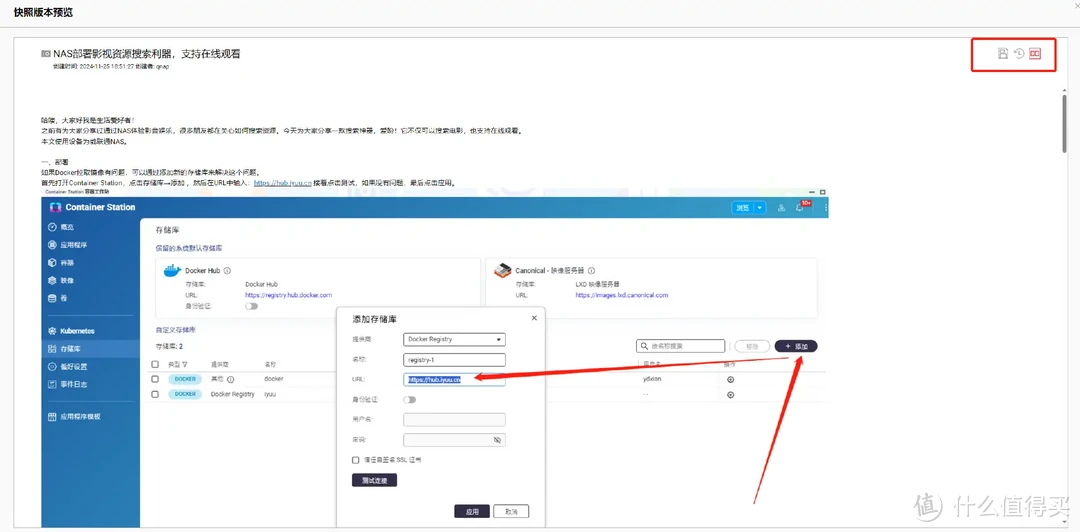
Task: Open the 提供商 Docker Registry dropdown
Action: 454,339
